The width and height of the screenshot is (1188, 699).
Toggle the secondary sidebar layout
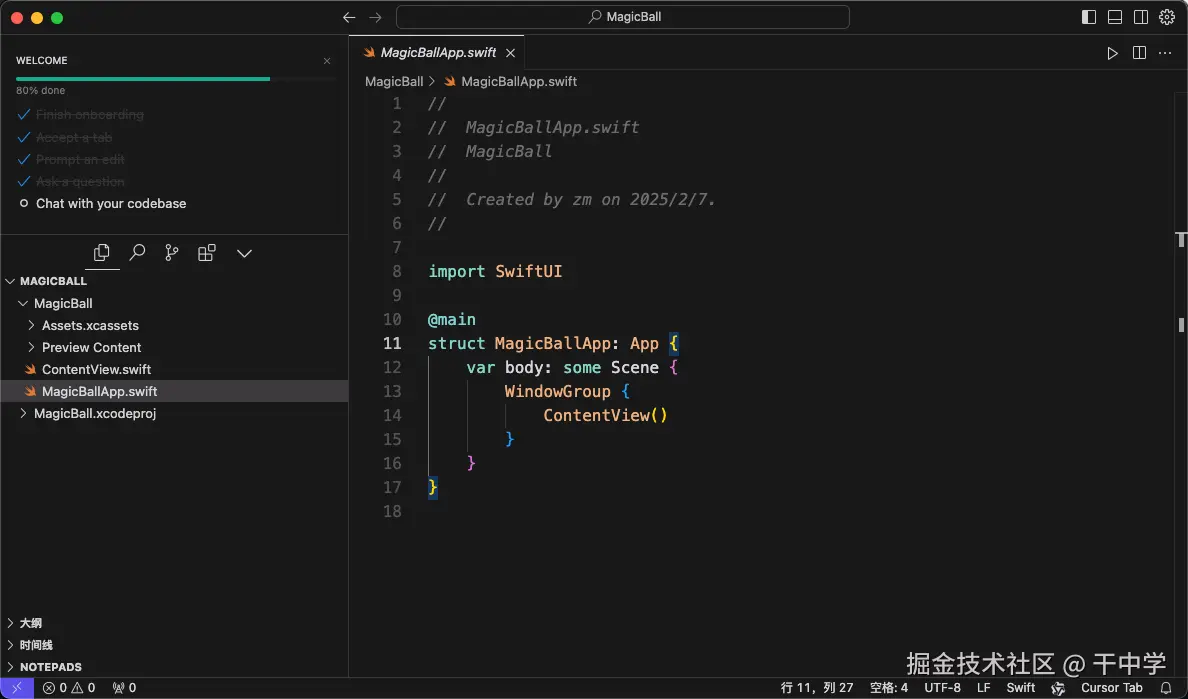coord(1141,17)
